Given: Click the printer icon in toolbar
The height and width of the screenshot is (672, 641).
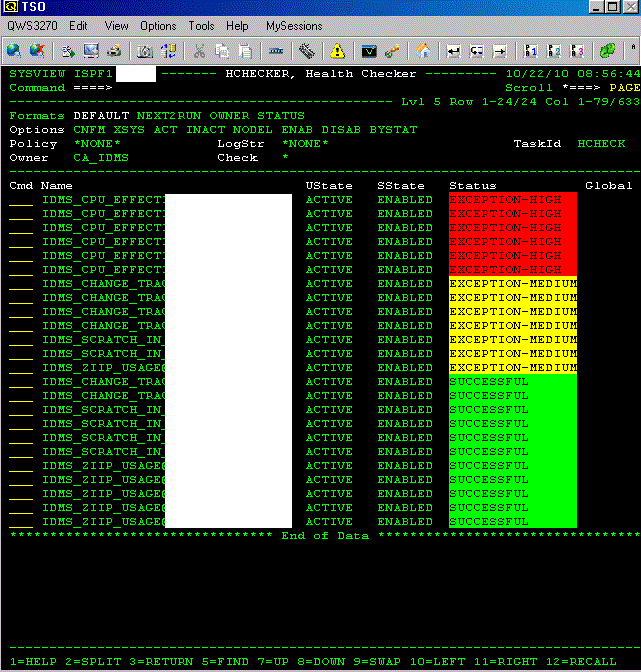Looking at the screenshot, I should point(114,50).
